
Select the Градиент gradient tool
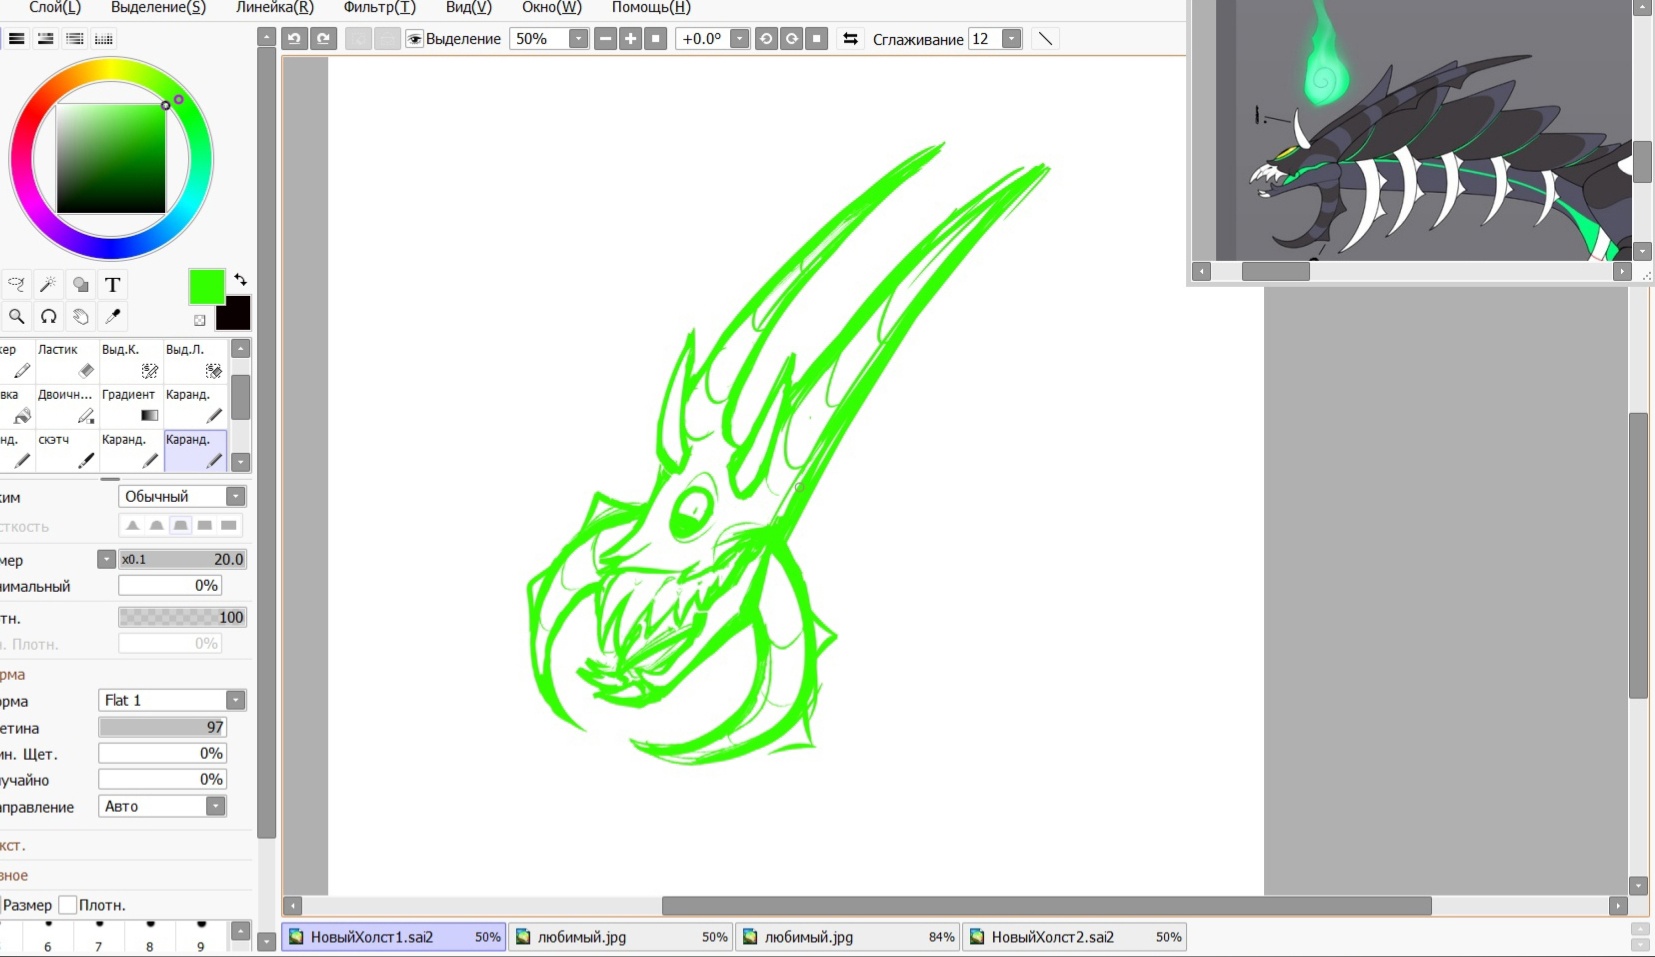pyautogui.click(x=130, y=407)
